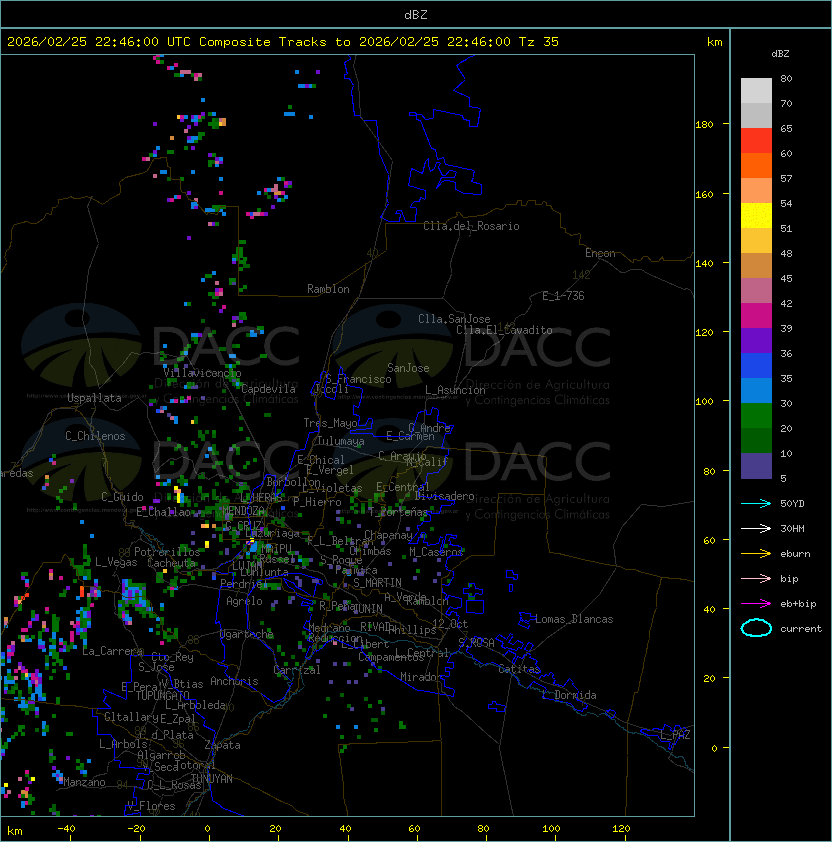
Task: Click the Uspallata map label
Action: point(94,398)
